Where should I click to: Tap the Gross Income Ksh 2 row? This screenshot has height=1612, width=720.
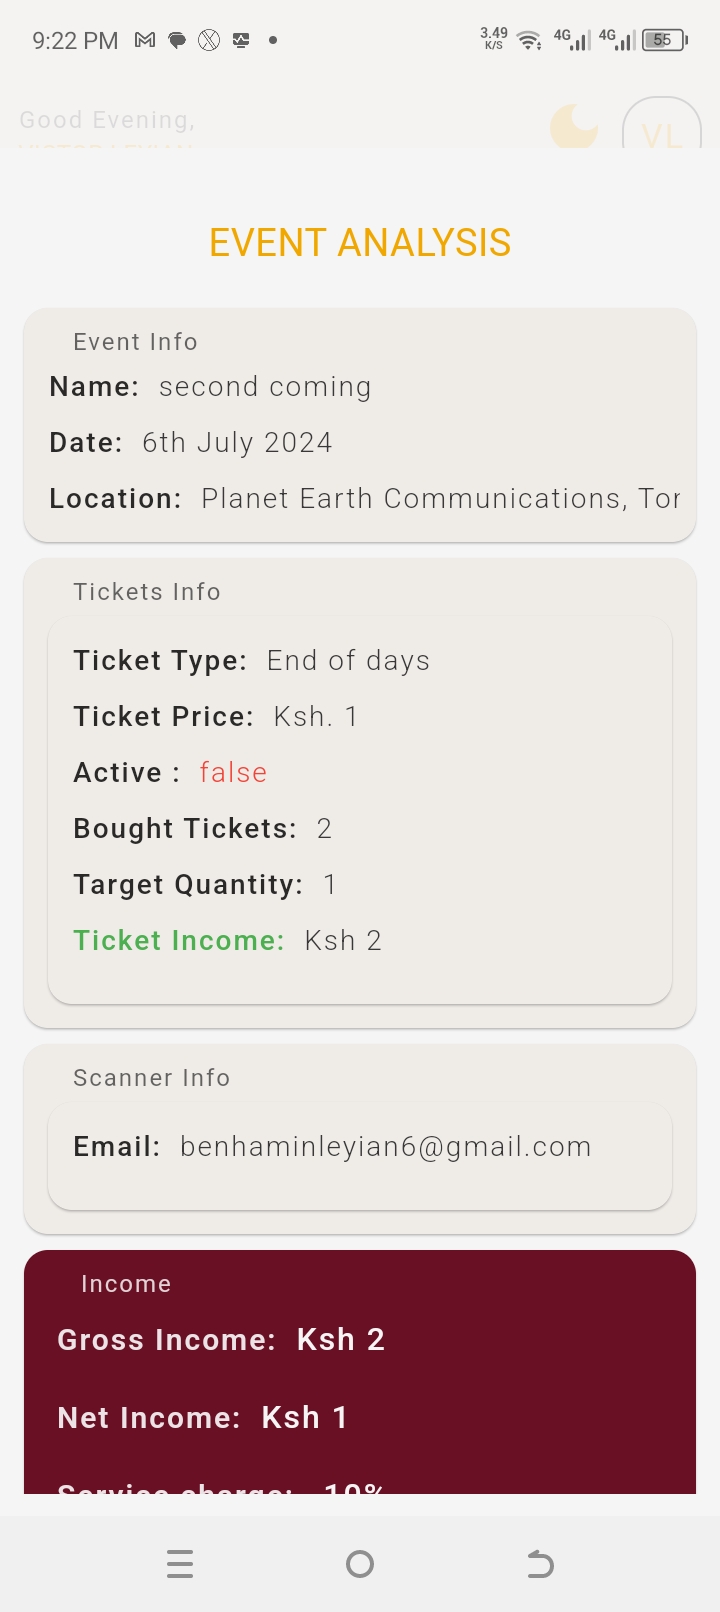pyautogui.click(x=221, y=1340)
